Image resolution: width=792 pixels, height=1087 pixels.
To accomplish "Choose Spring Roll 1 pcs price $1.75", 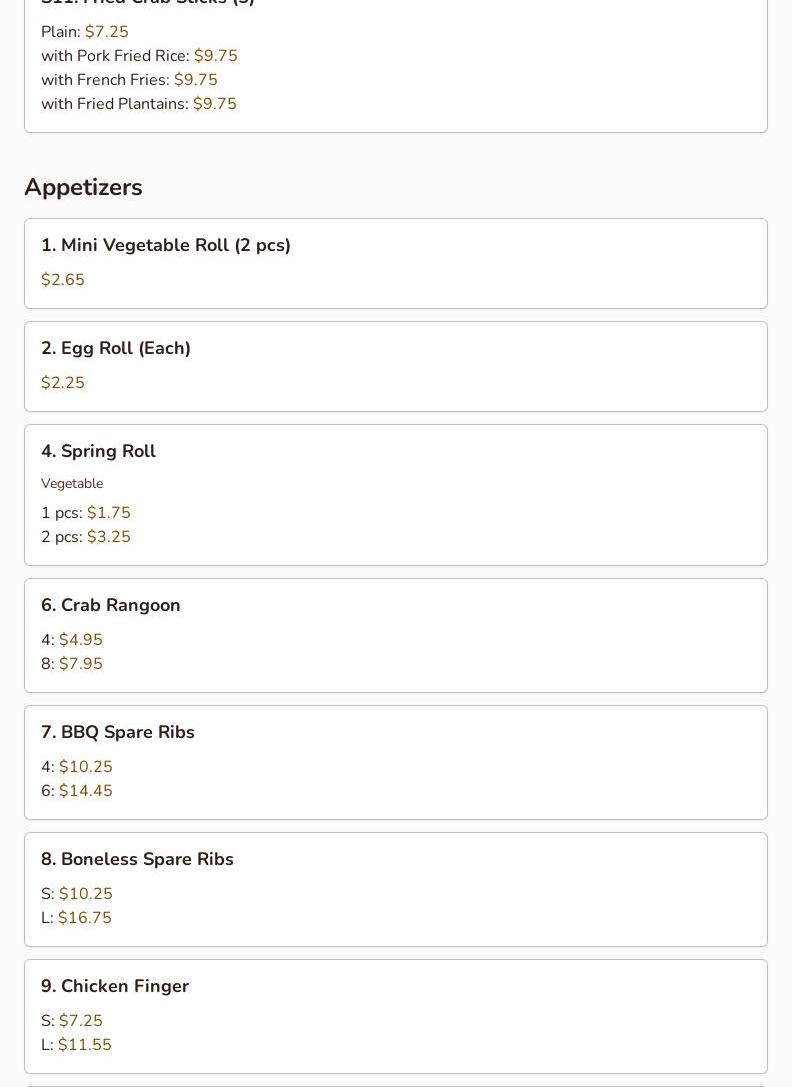I will pyautogui.click(x=86, y=513).
